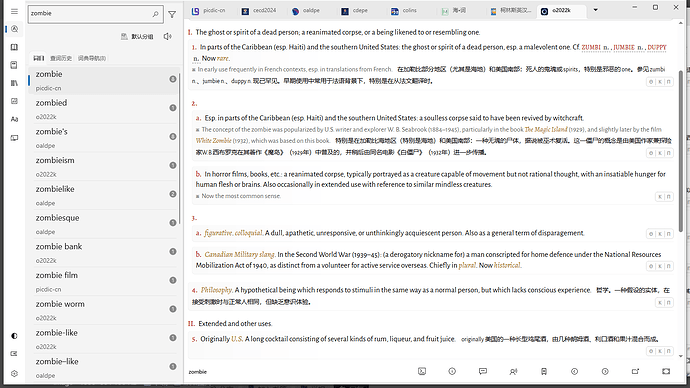Go forward with the right-arrow circle icon
The image size is (690, 388).
tap(605, 371)
